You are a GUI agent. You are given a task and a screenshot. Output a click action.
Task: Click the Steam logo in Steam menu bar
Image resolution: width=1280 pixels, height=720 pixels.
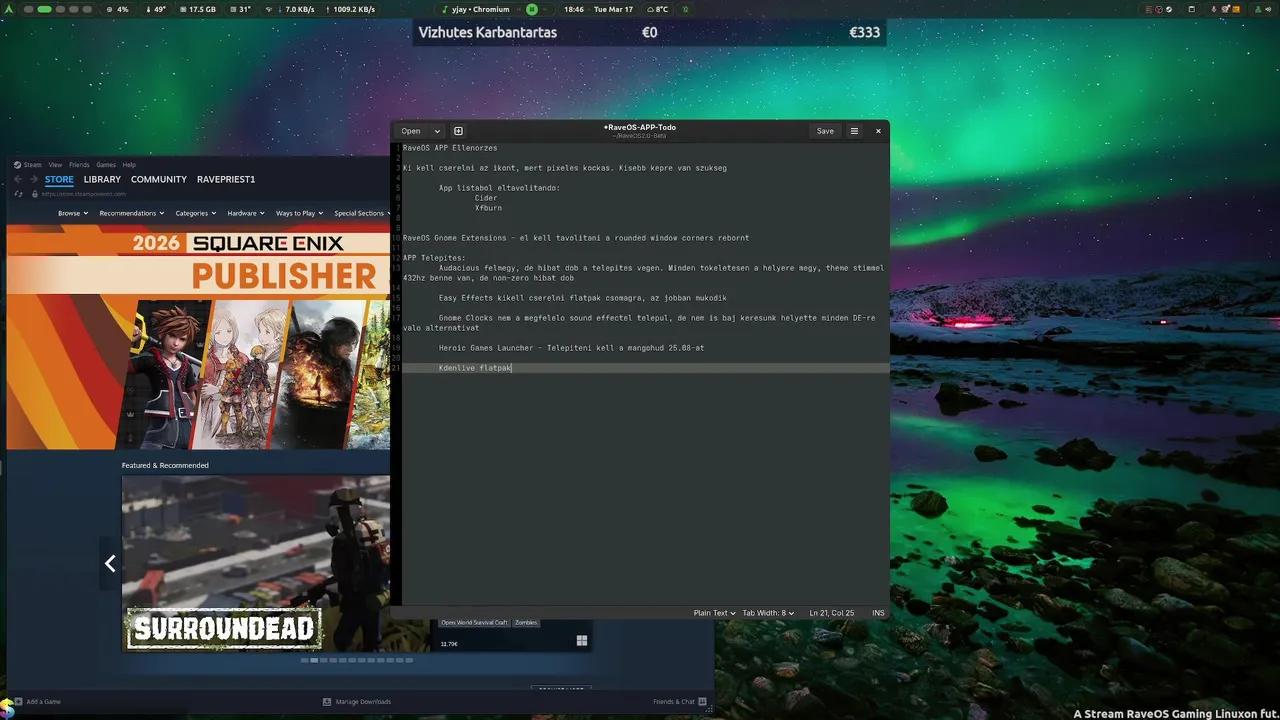[17, 165]
